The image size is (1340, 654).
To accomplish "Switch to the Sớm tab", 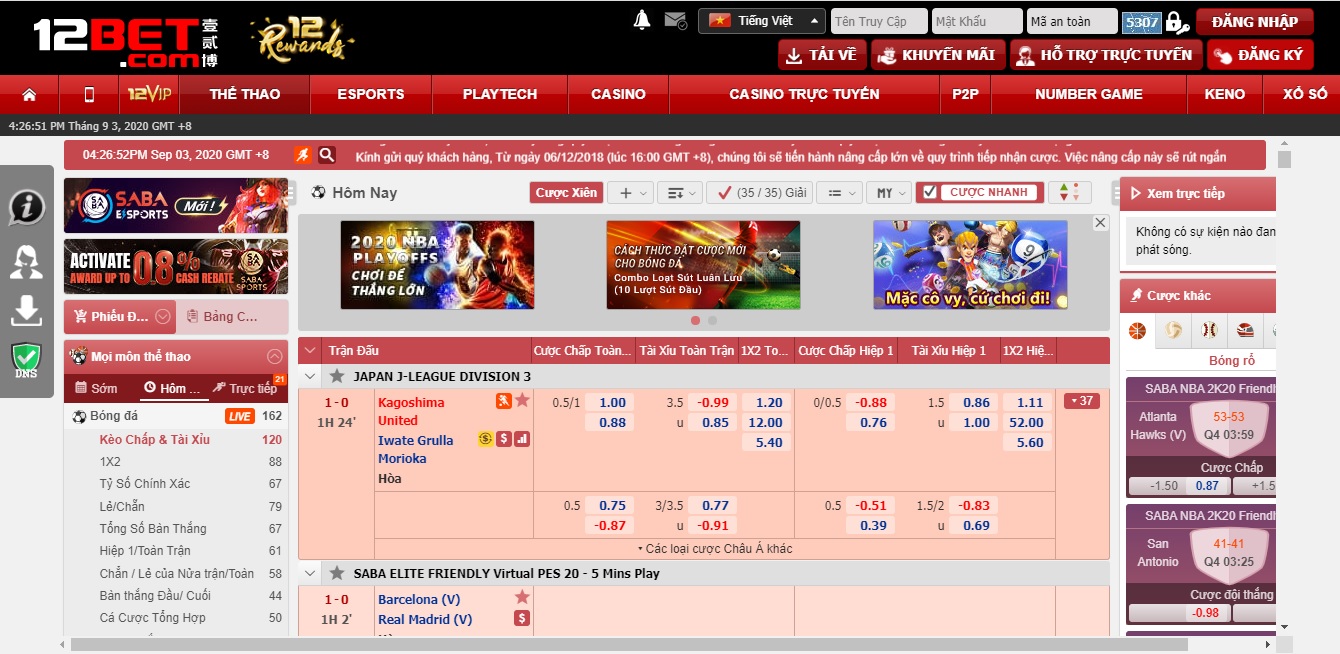I will point(96,388).
